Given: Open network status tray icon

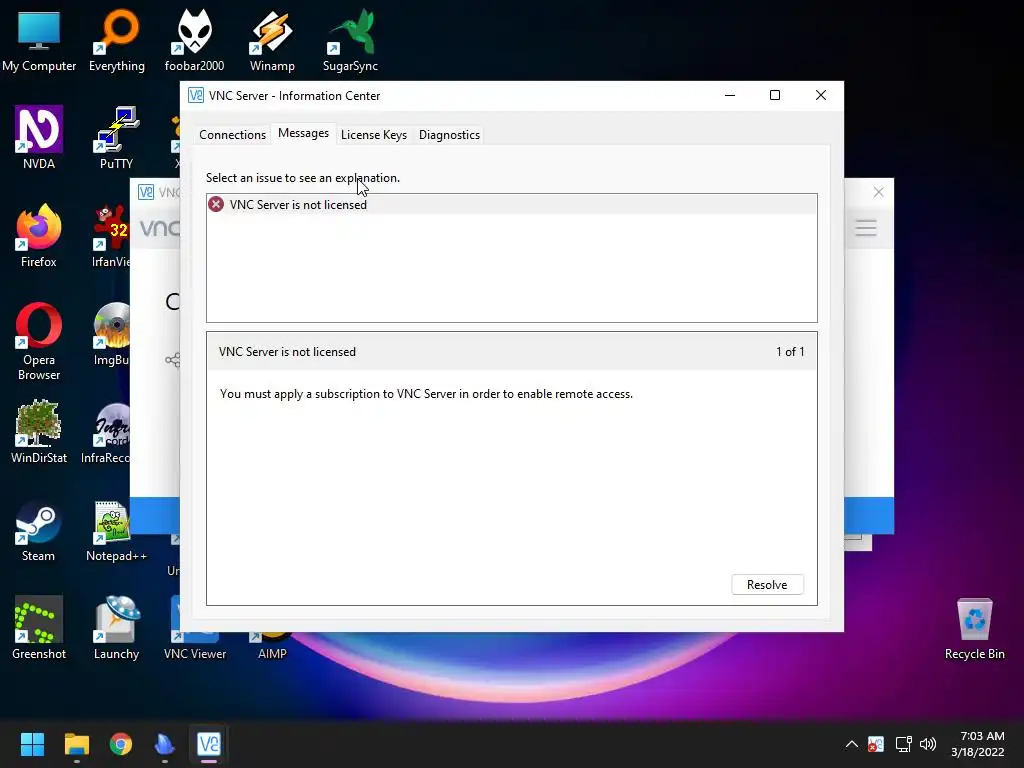Looking at the screenshot, I should pyautogui.click(x=903, y=744).
